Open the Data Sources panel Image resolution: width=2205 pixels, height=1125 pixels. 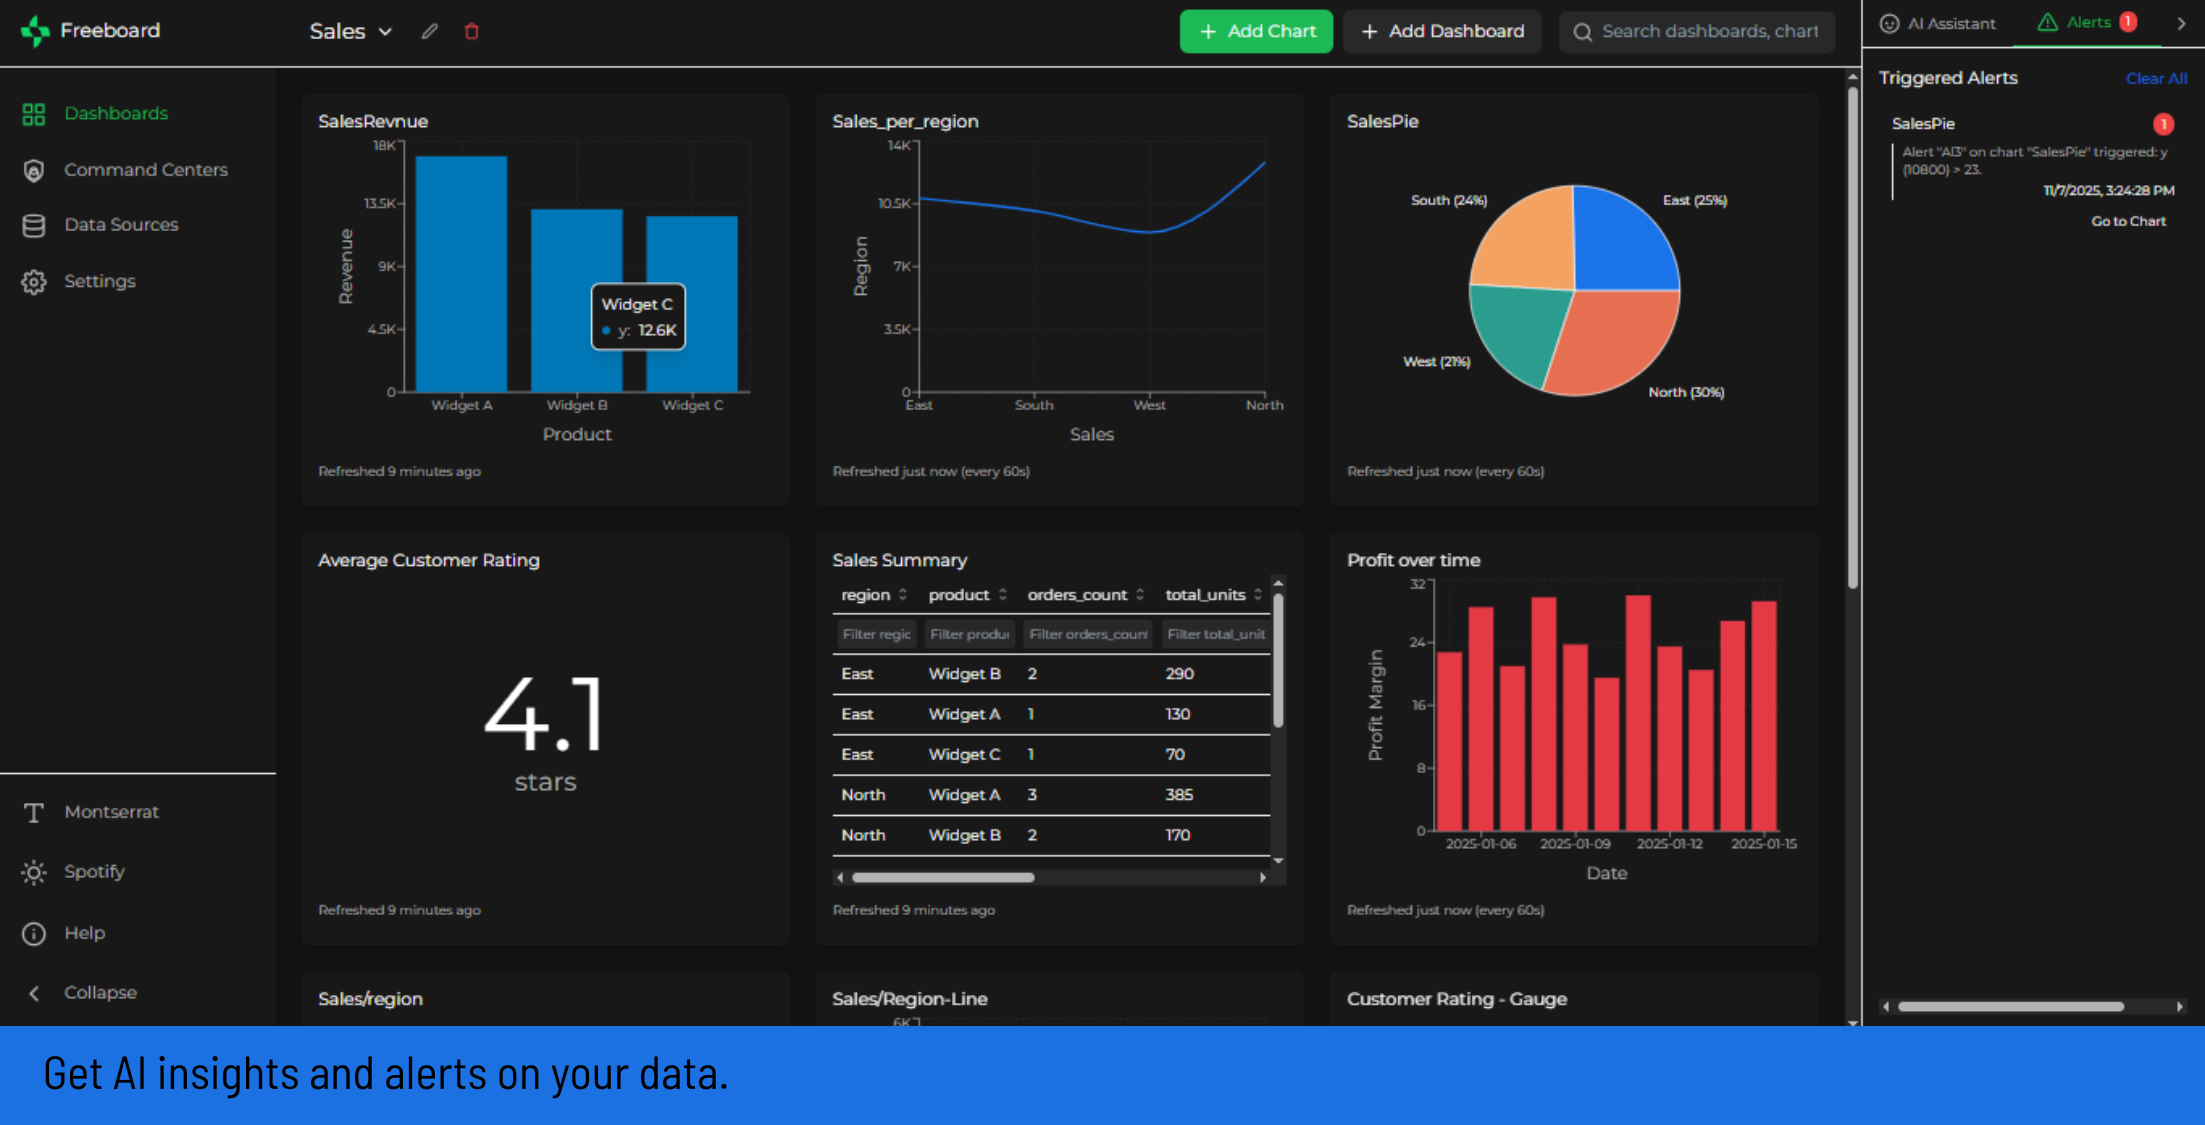pos(121,224)
